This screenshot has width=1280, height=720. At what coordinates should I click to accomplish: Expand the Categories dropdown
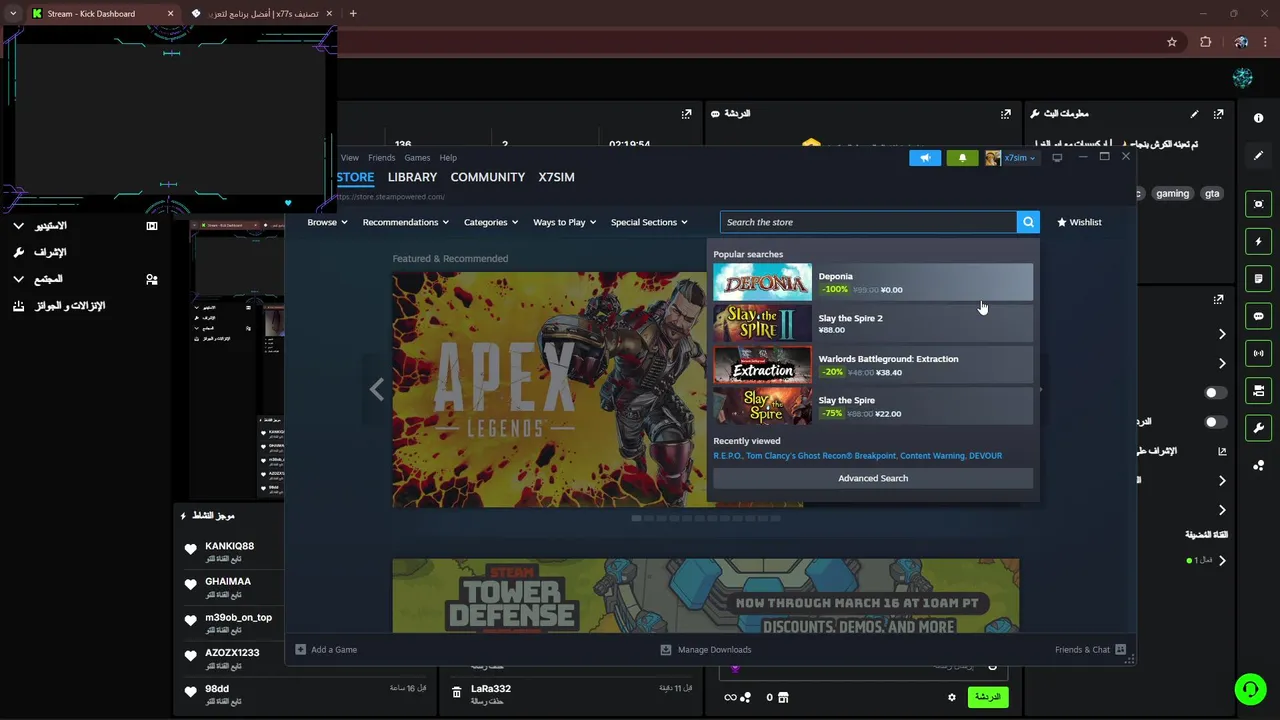[490, 222]
